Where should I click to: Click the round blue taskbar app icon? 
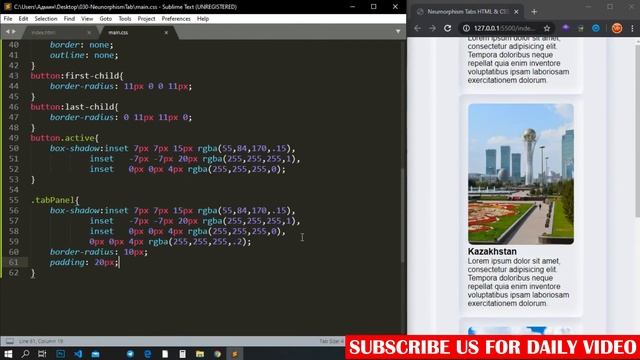click(x=130, y=354)
